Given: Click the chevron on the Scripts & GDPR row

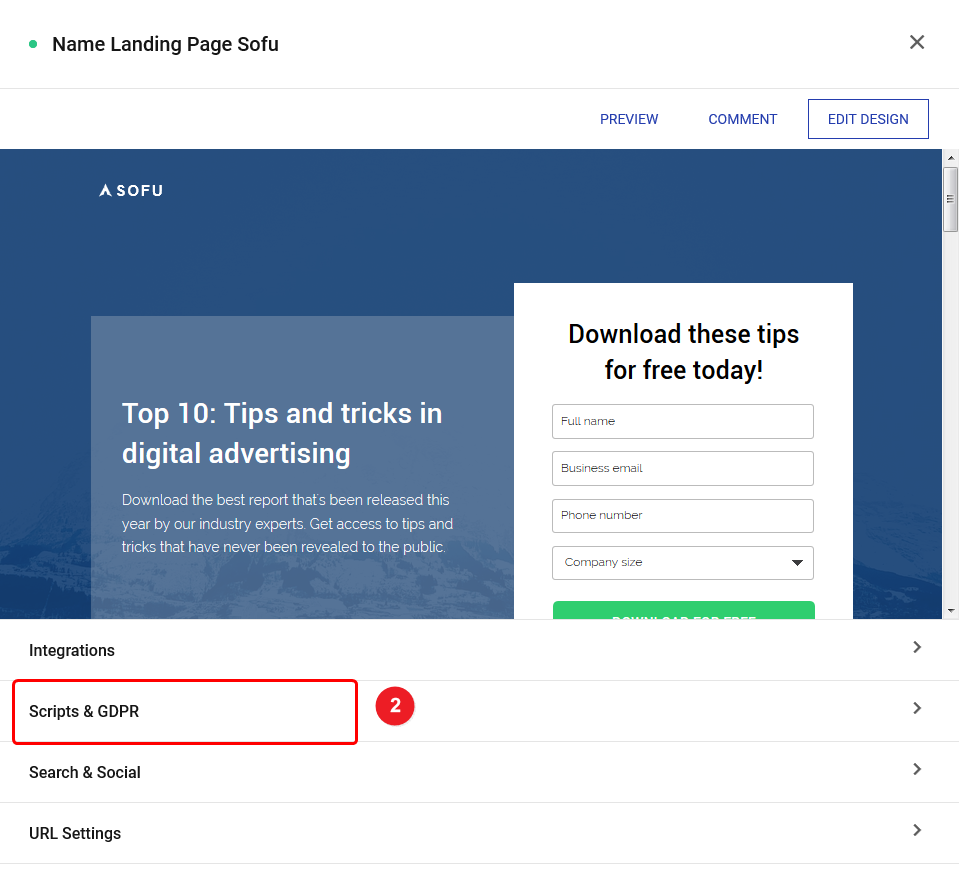Looking at the screenshot, I should tap(917, 709).
